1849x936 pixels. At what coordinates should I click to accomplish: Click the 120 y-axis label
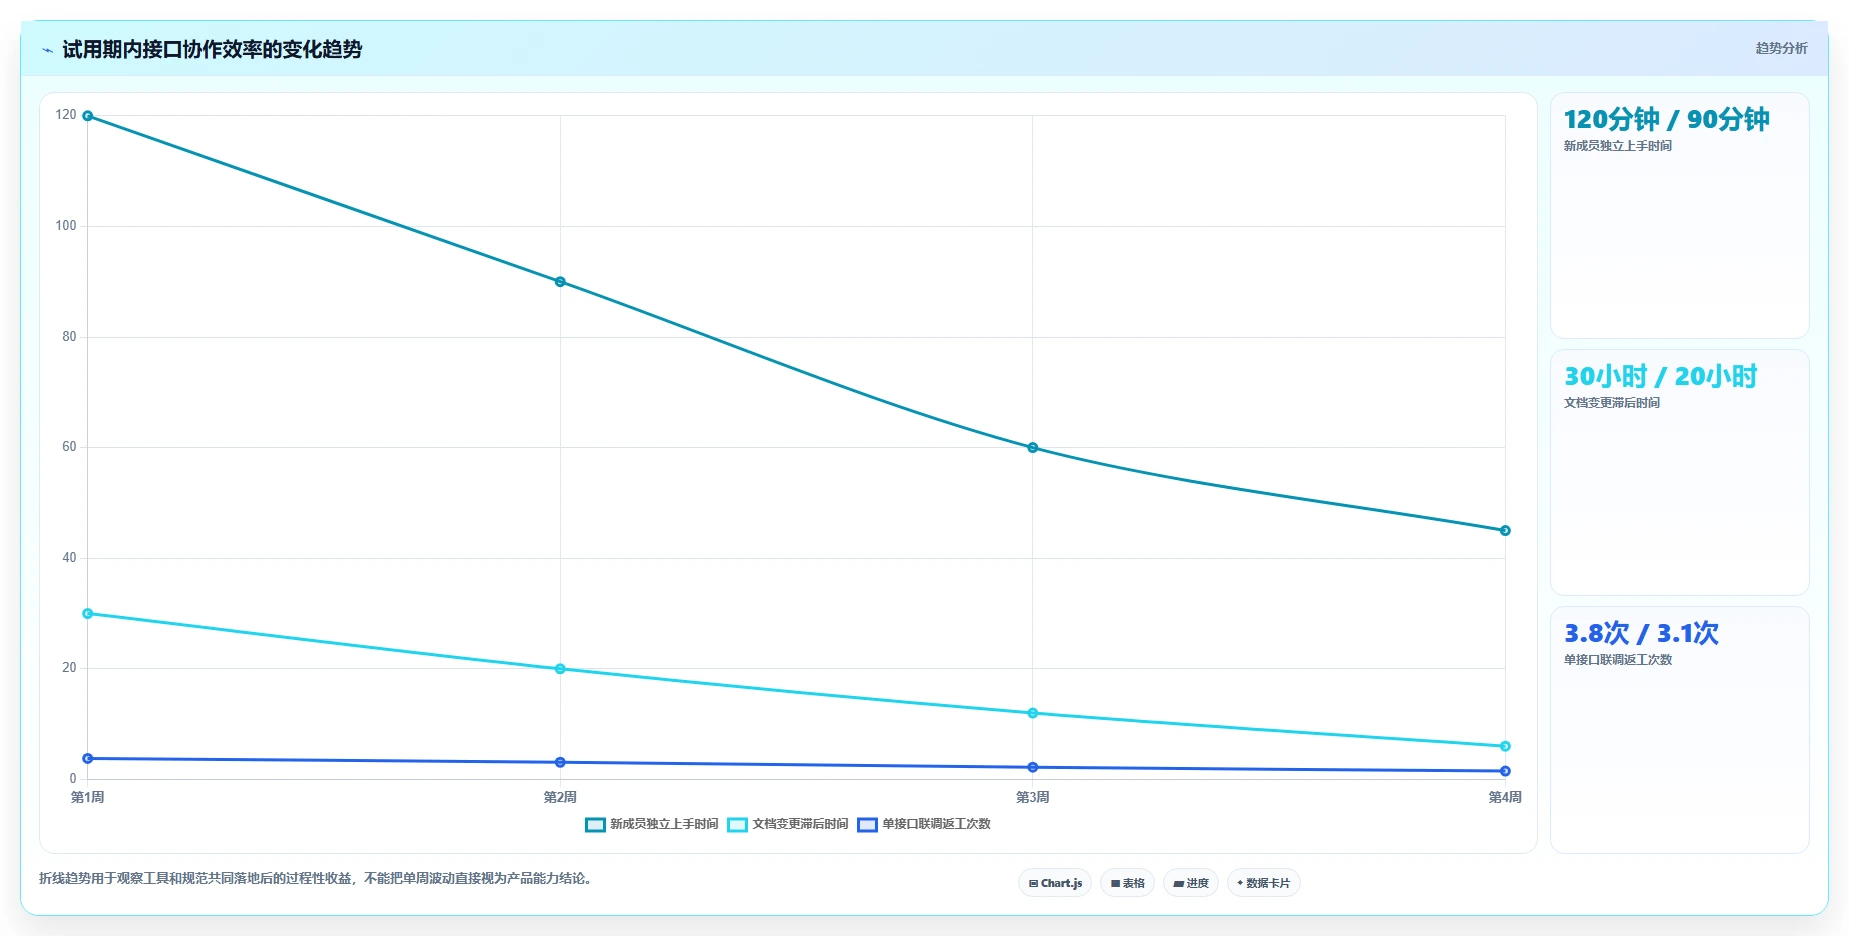[x=66, y=115]
